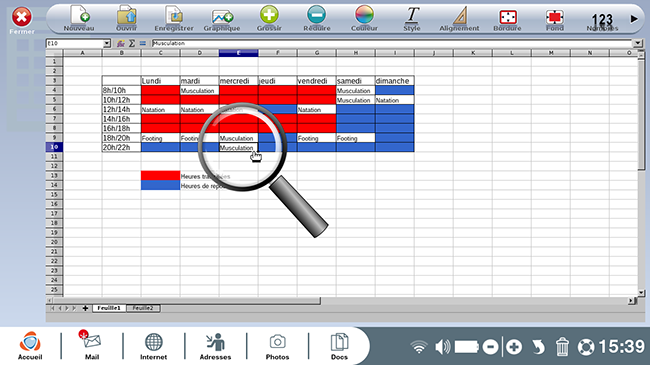Open Bordure border options
Viewport: 650px width, 365px height.
(507, 19)
